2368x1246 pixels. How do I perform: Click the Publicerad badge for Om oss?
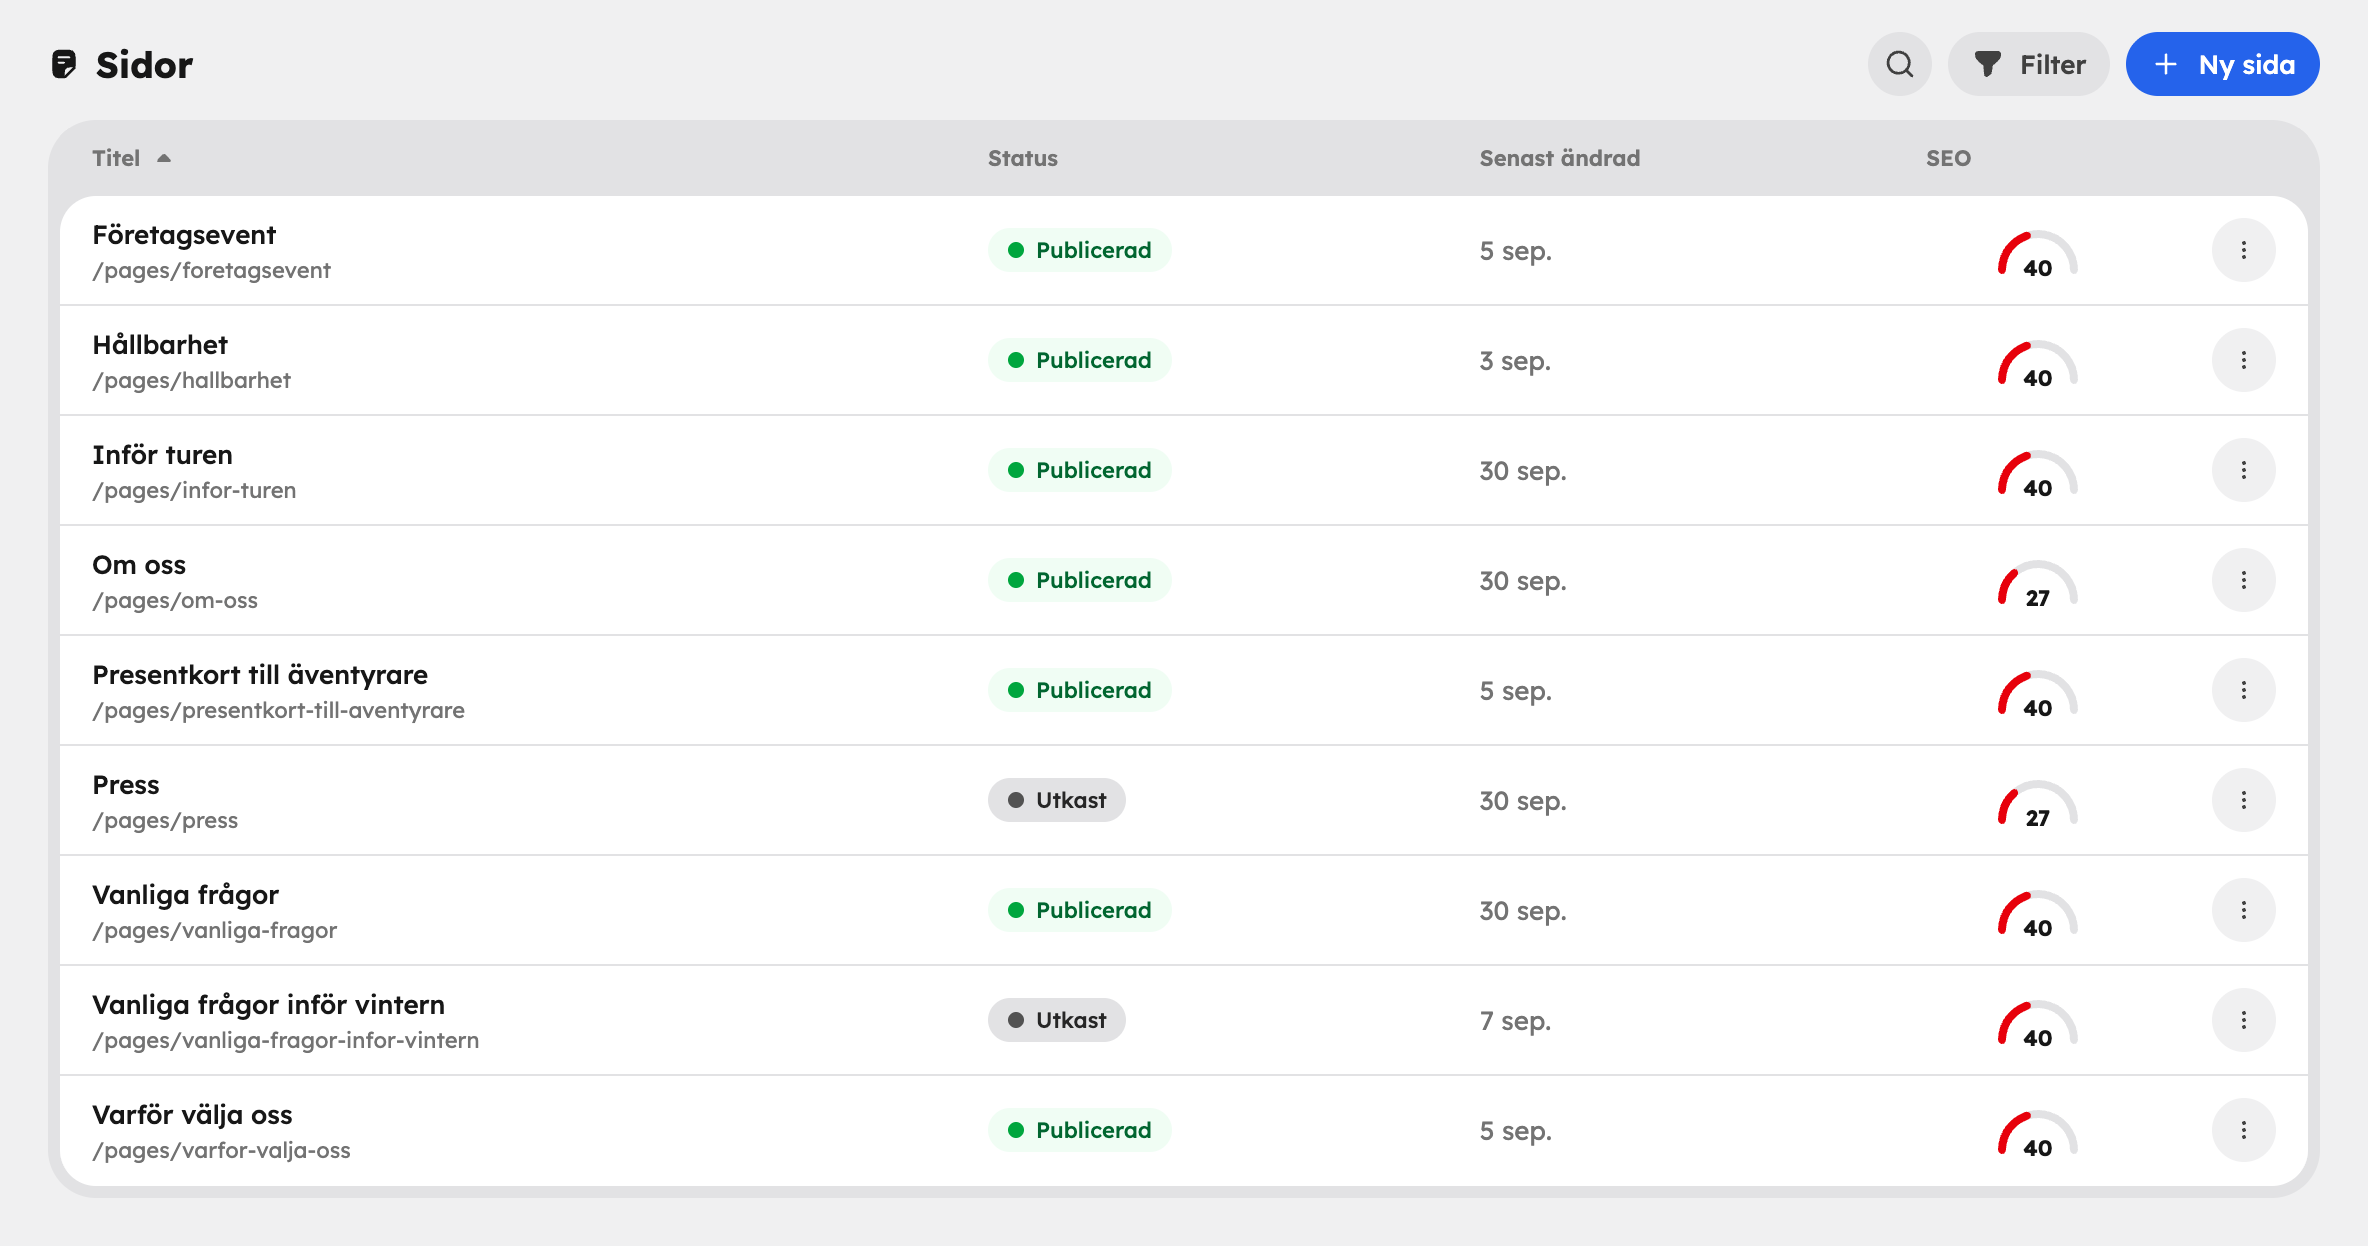coord(1080,580)
